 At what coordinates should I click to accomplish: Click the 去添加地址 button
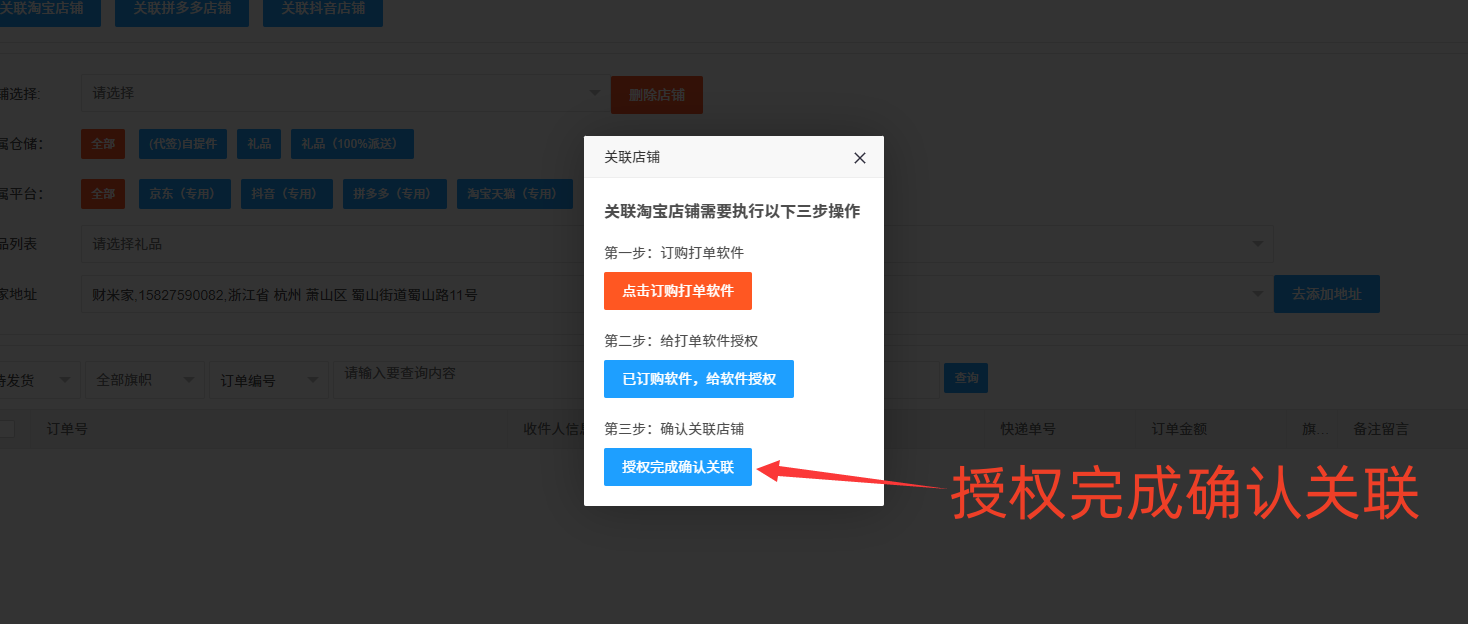pos(1326,295)
